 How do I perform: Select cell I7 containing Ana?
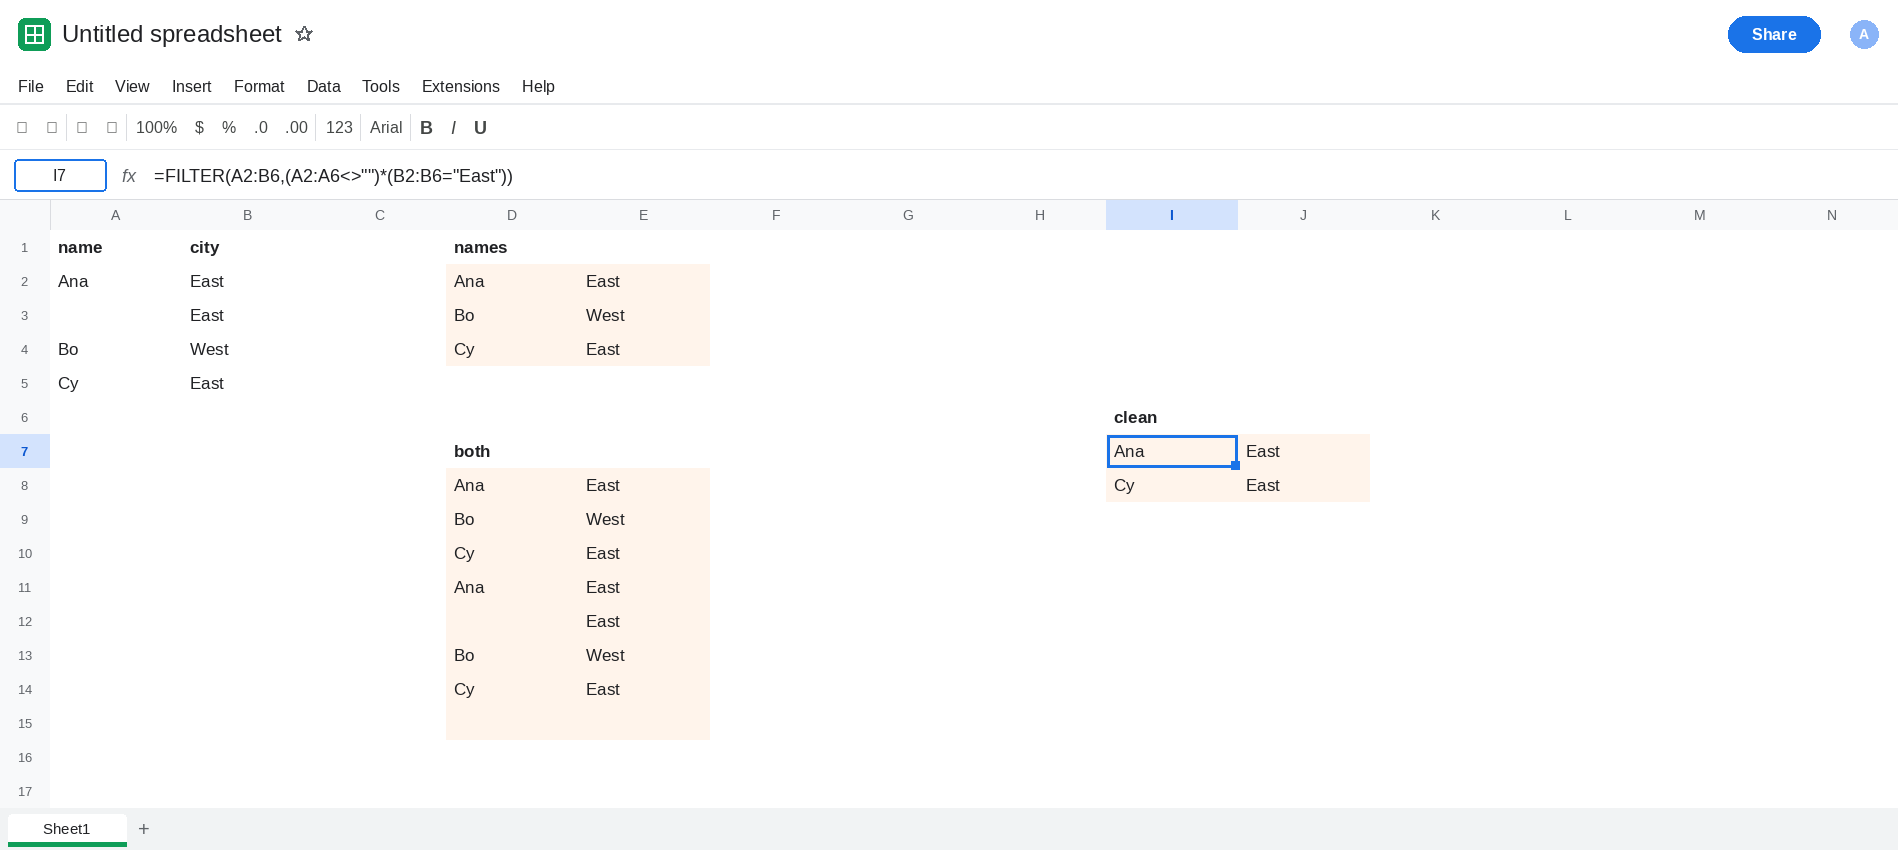pos(1172,451)
